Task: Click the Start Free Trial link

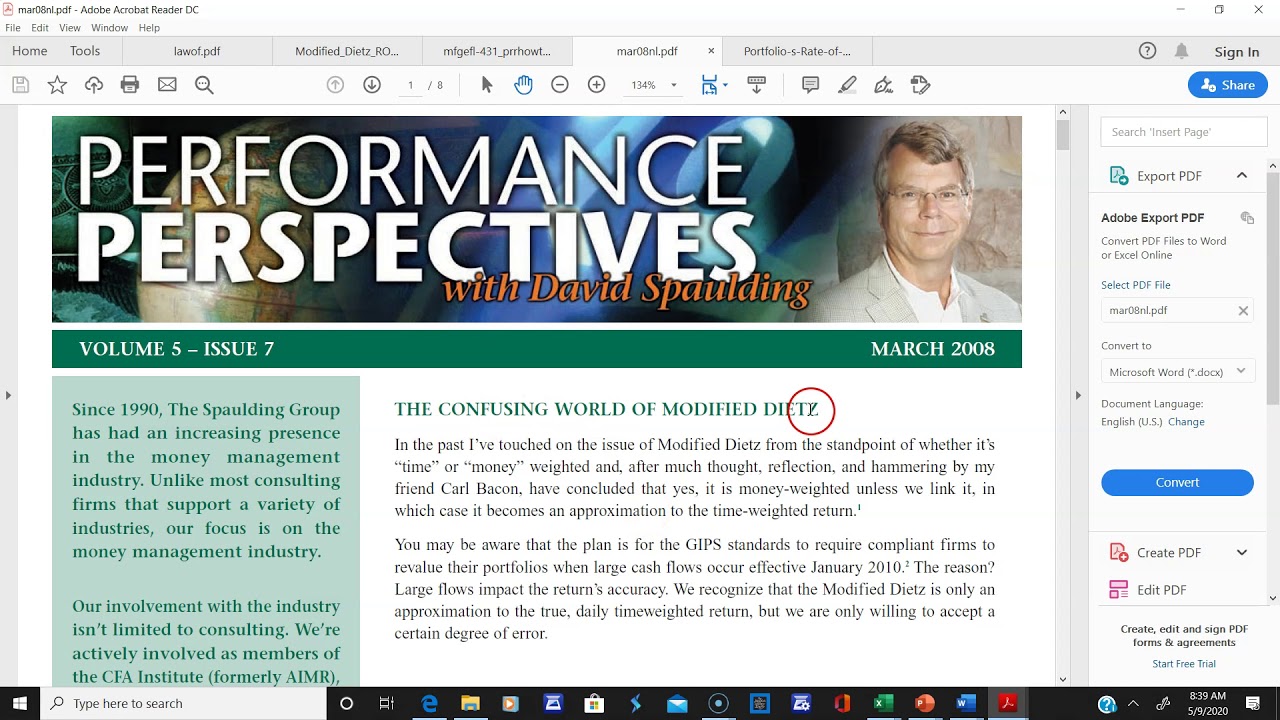Action: 1184,664
